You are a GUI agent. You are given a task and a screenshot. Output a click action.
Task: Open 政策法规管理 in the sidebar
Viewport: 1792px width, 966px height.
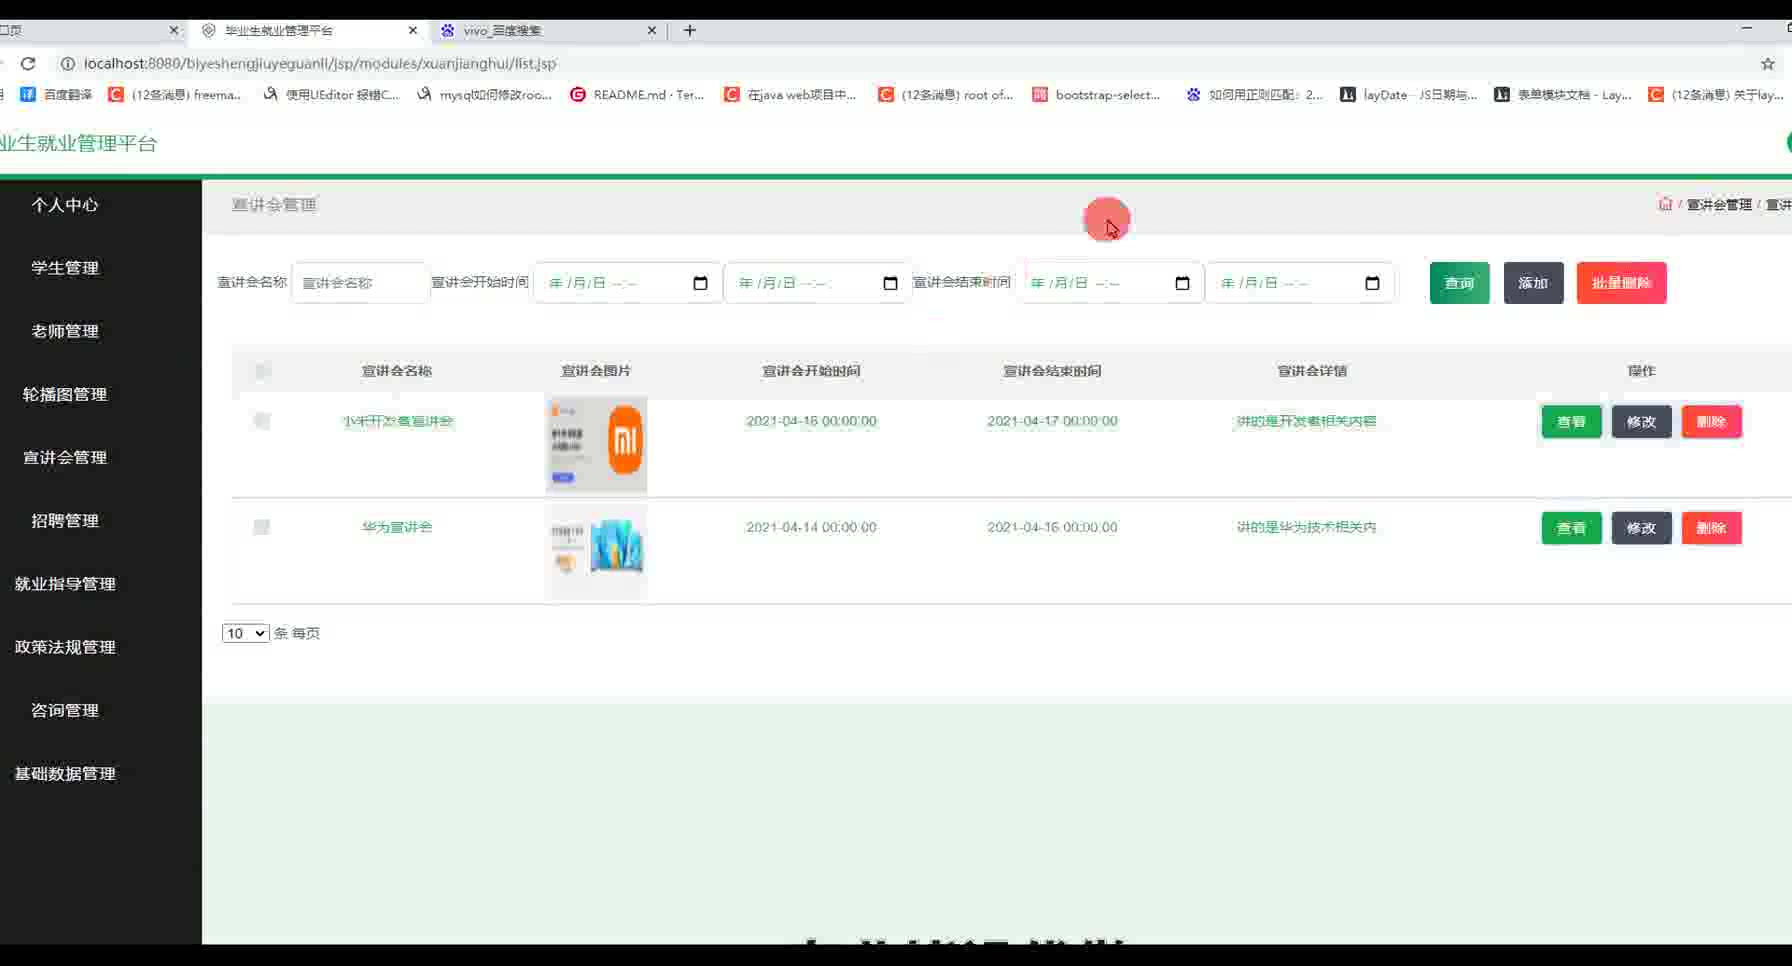tap(65, 647)
